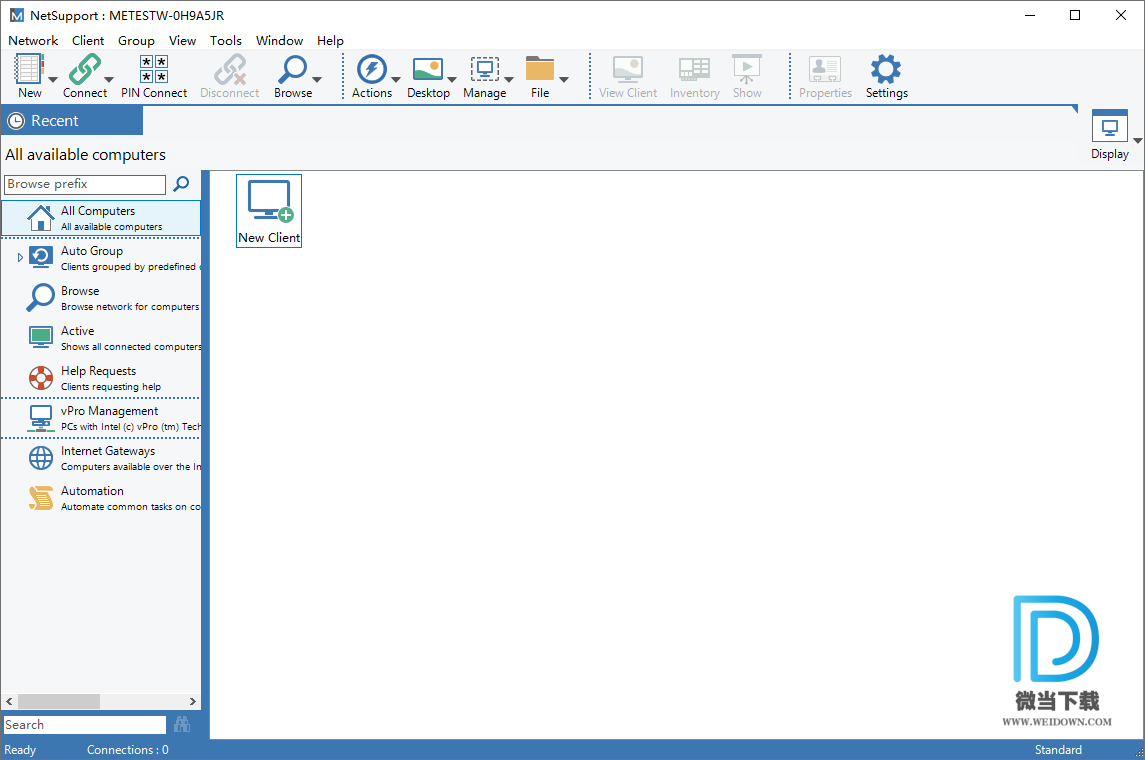Click the New Client monitor icon
The height and width of the screenshot is (760, 1145).
270,201
